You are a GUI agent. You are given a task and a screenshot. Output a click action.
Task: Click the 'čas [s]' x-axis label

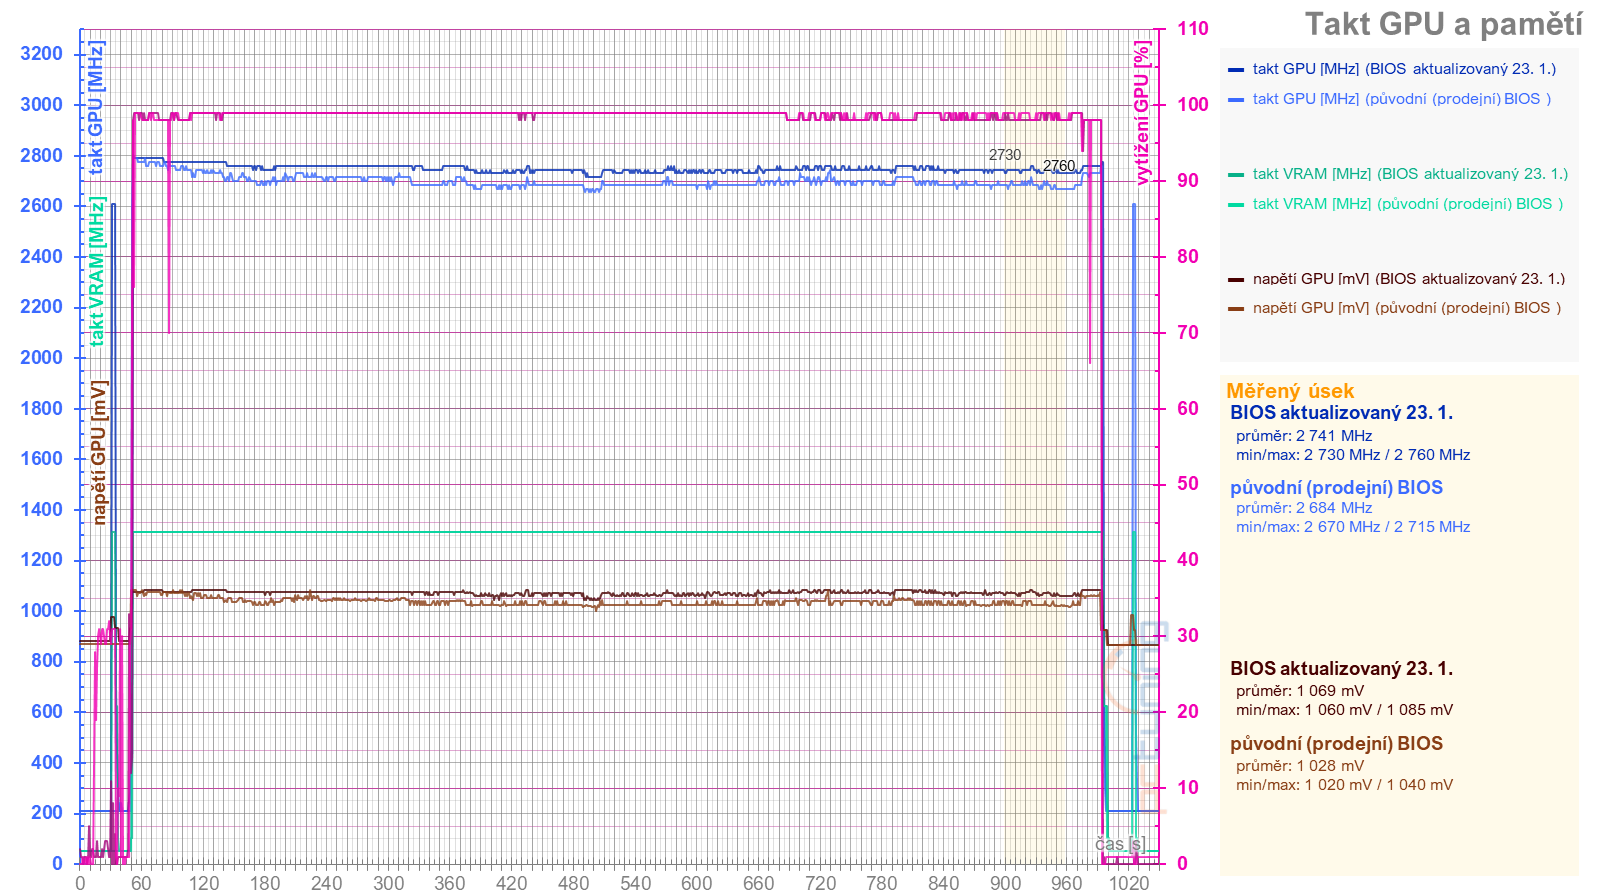pos(1120,844)
